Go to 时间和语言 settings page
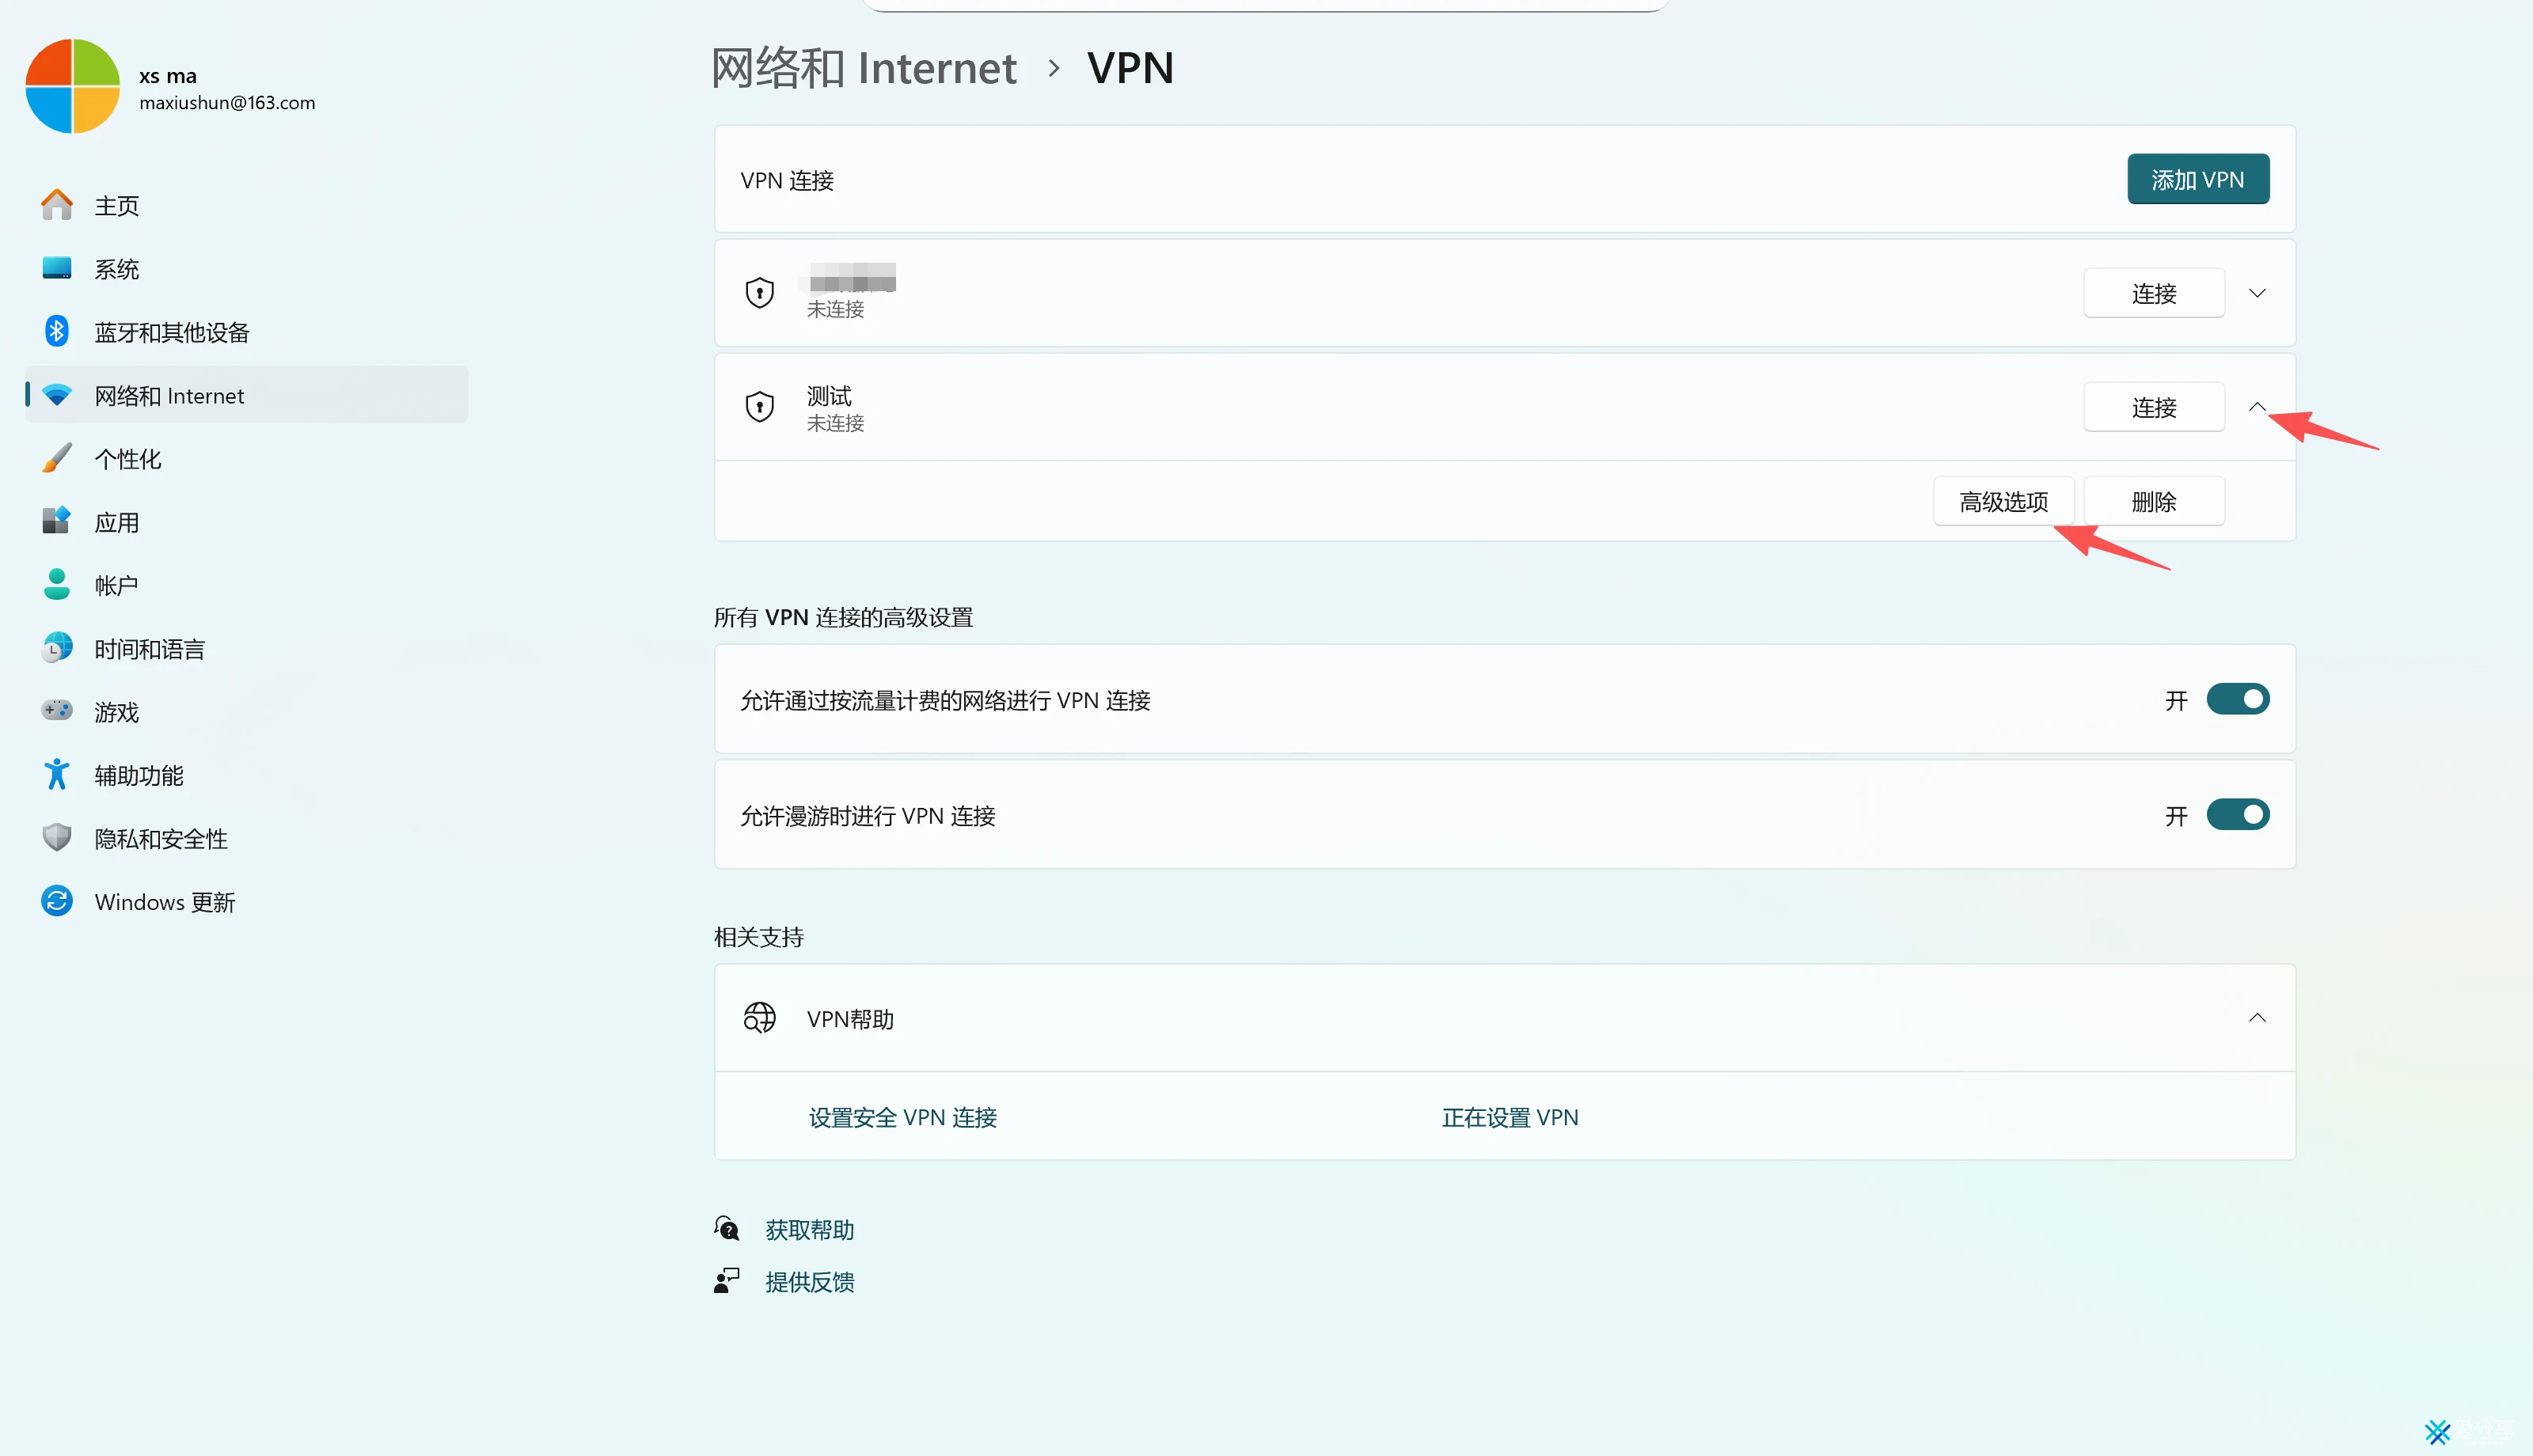 pyautogui.click(x=150, y=649)
